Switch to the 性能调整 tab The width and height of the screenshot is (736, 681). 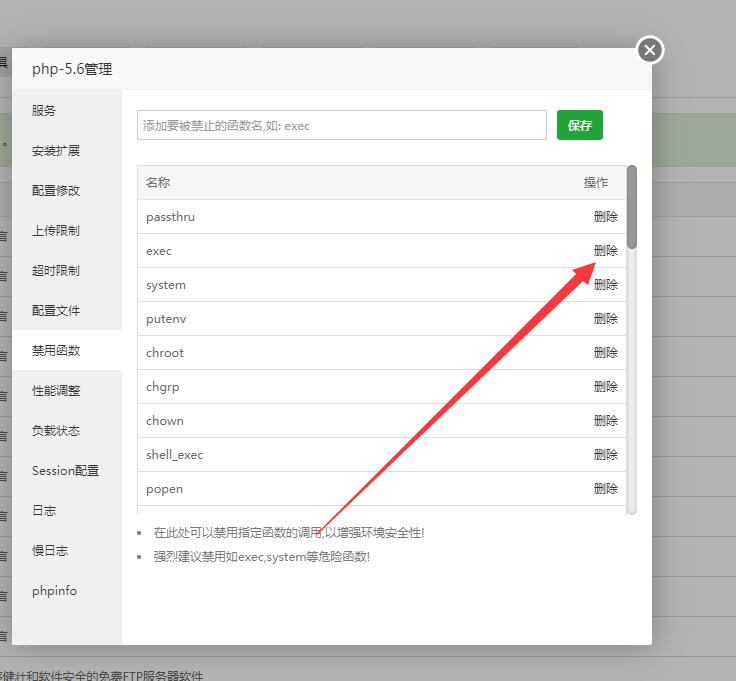click(x=56, y=391)
